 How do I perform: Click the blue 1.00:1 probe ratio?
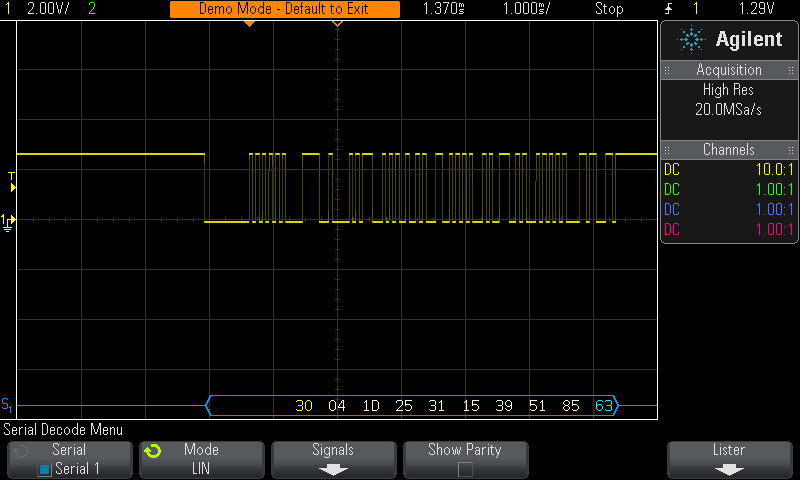click(775, 210)
